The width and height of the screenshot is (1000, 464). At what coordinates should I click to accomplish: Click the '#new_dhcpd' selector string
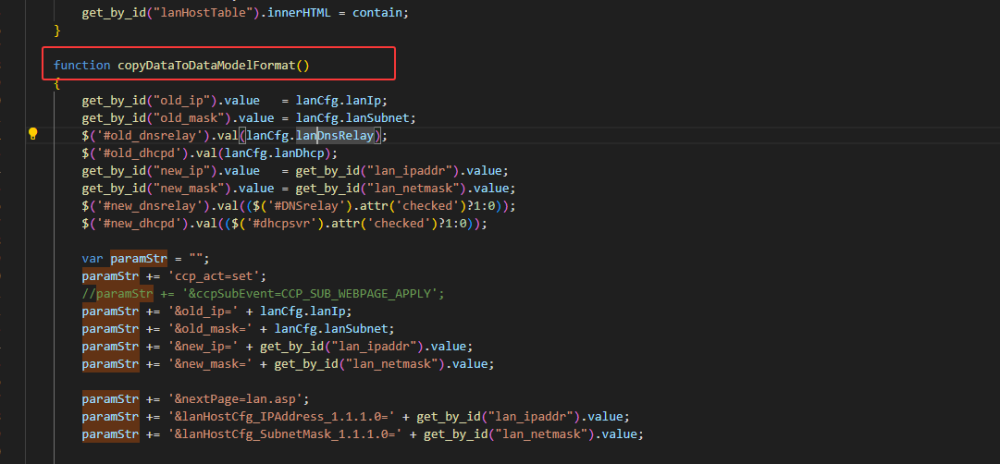pos(129,224)
